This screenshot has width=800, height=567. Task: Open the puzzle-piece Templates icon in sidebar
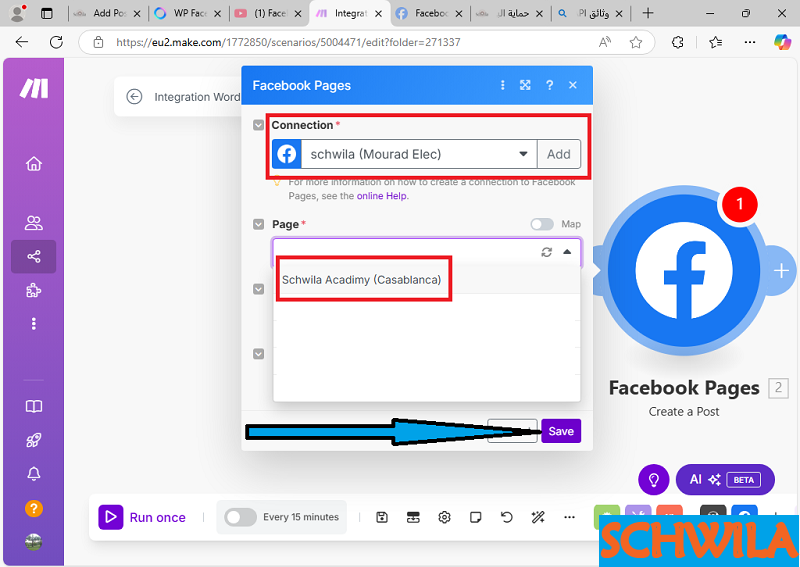[x=34, y=290]
